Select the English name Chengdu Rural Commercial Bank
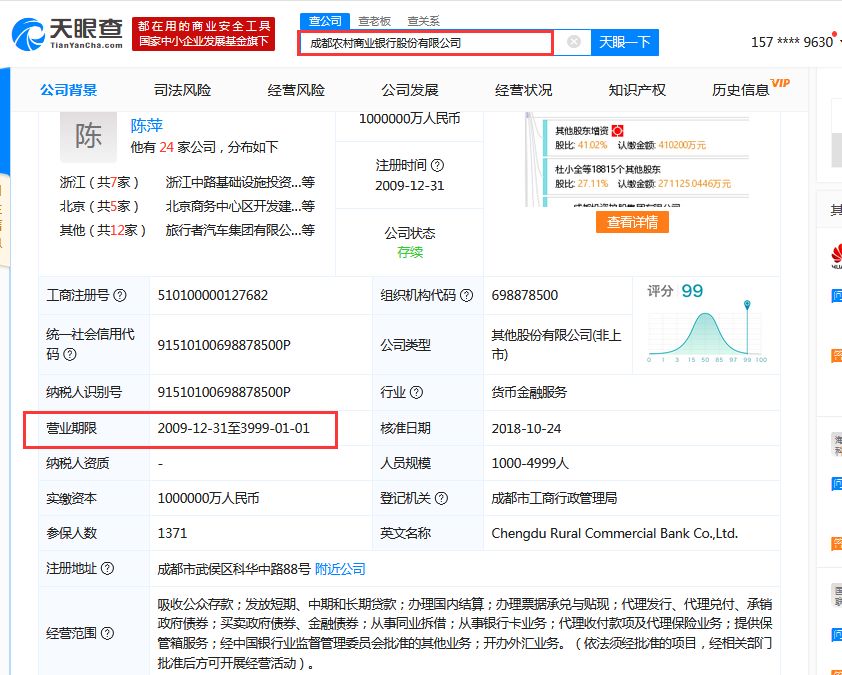The height and width of the screenshot is (675, 842). 615,533
